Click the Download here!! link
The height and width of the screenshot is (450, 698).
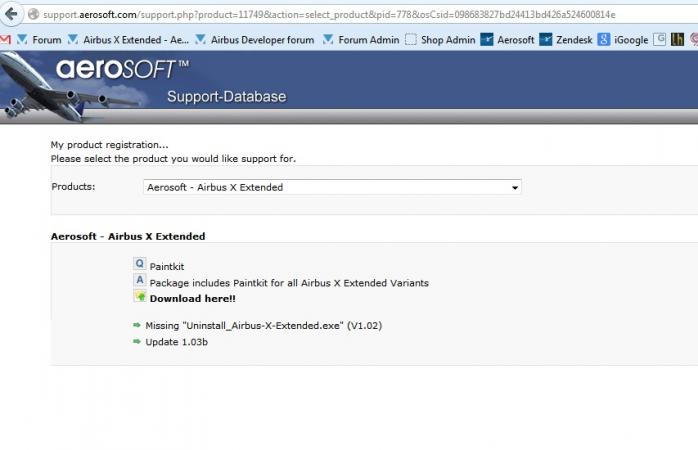pos(193,298)
